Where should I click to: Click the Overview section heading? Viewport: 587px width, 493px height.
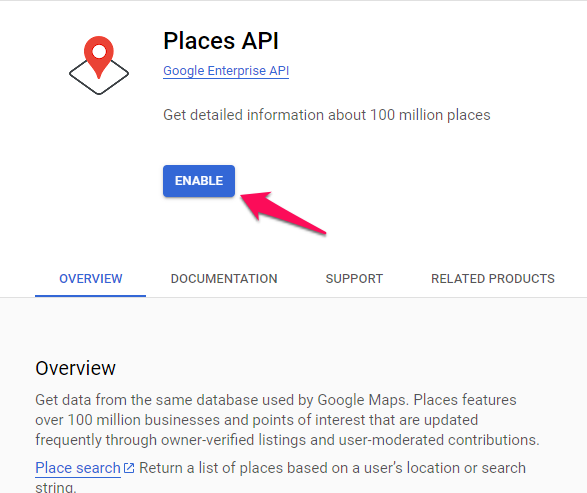coord(75,368)
